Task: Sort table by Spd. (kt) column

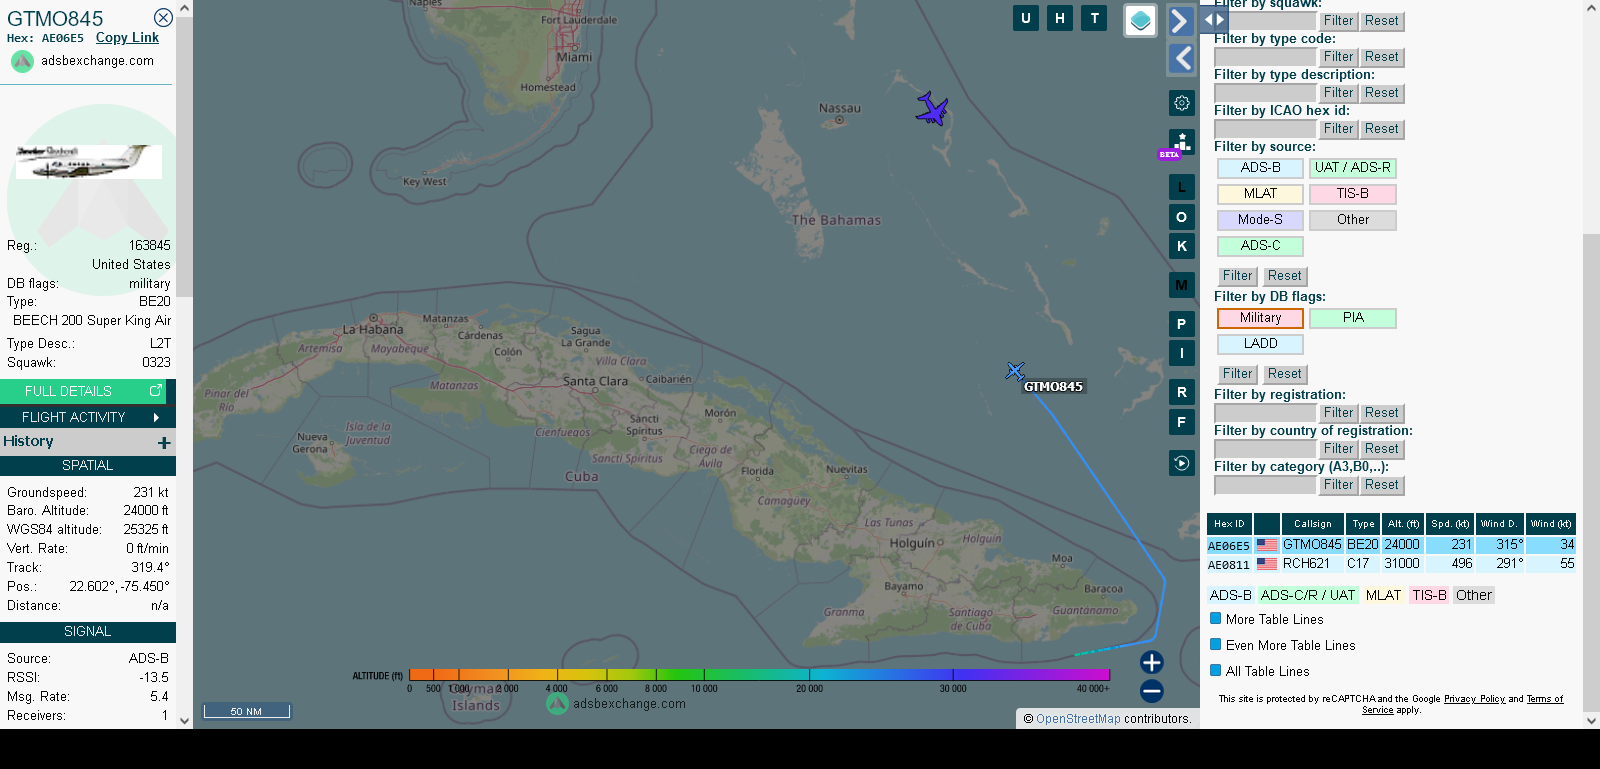Action: coord(1450,524)
